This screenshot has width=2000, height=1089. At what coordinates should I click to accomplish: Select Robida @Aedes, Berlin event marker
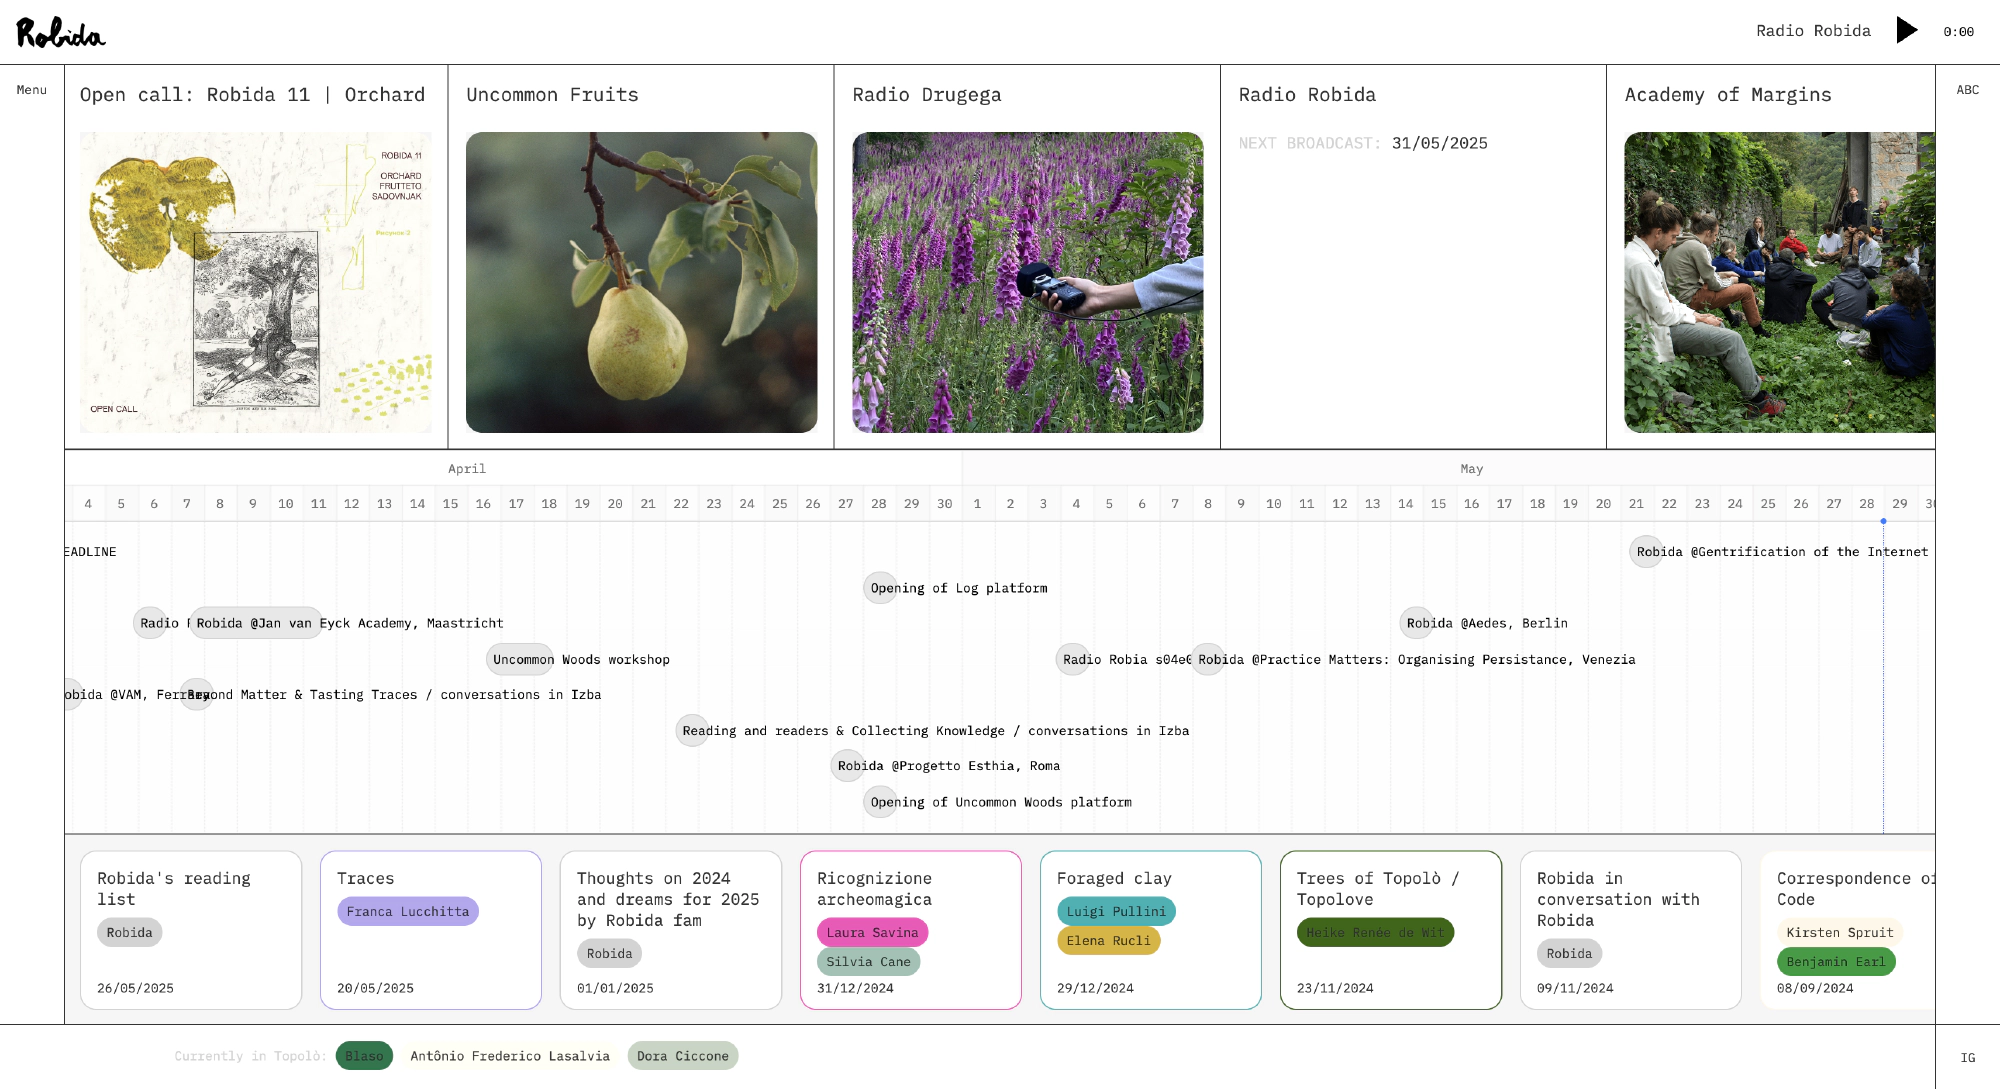tap(1416, 623)
